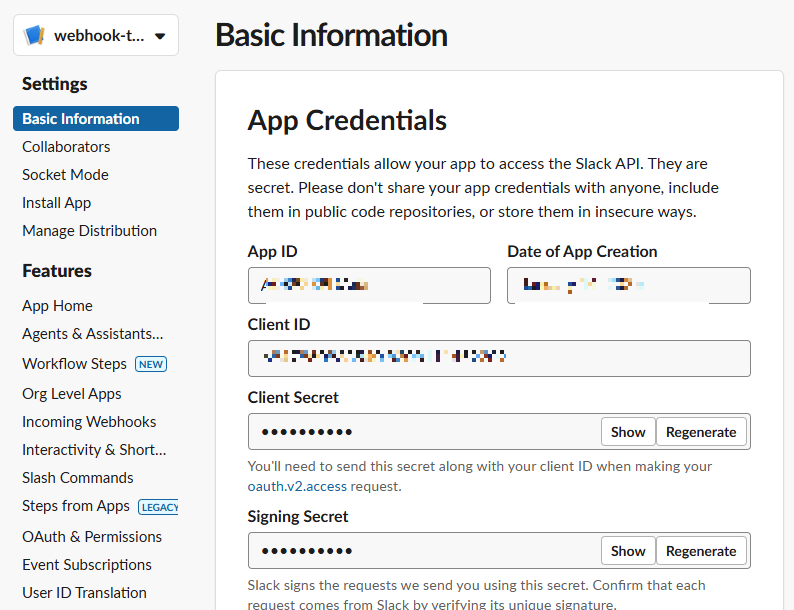The height and width of the screenshot is (610, 794).
Task: Go to Org Level Apps
Action: pyautogui.click(x=72, y=394)
